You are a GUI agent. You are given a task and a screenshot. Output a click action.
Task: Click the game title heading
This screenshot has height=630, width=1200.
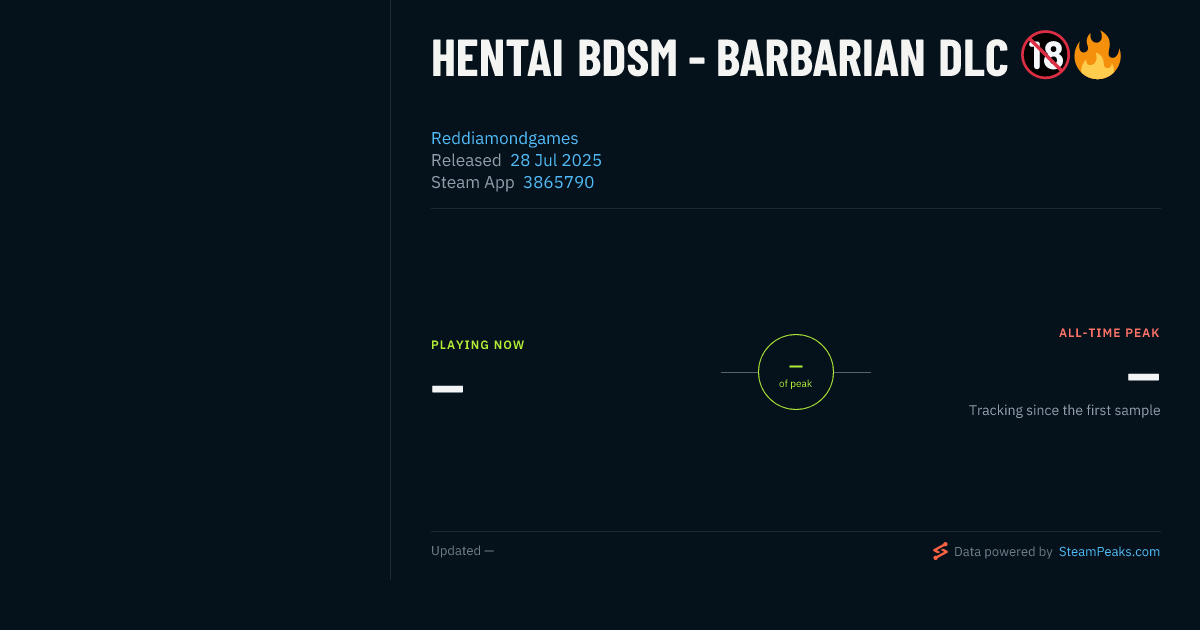tap(719, 58)
